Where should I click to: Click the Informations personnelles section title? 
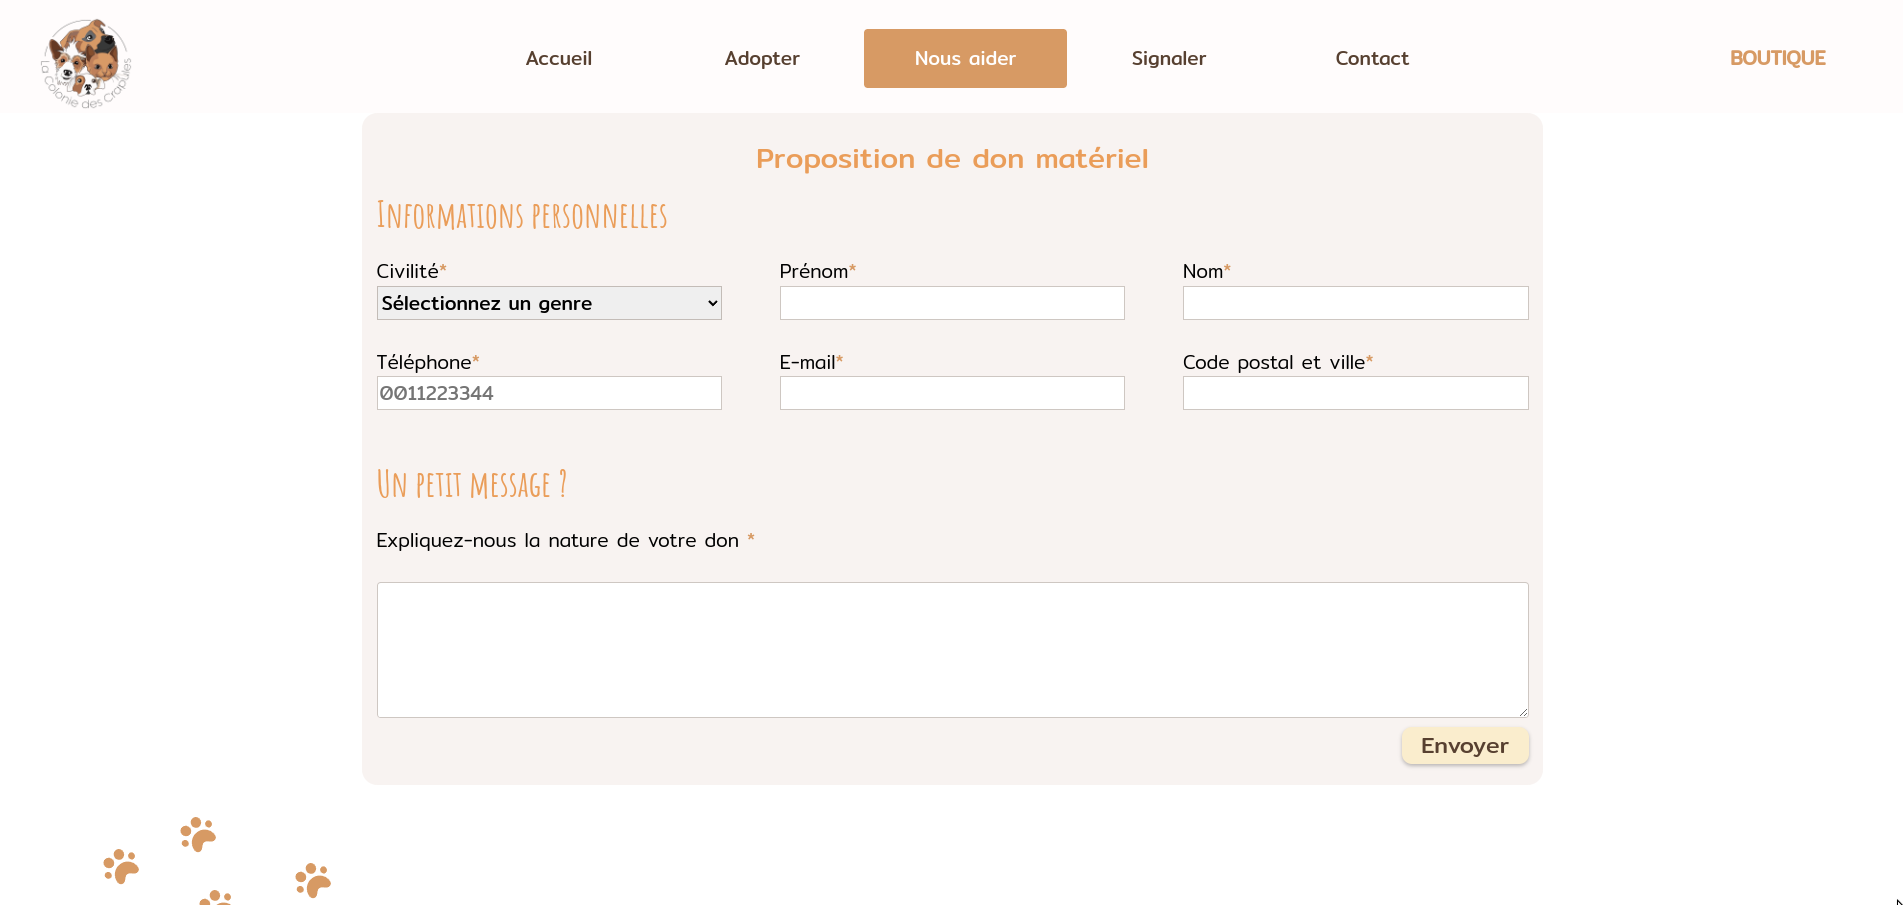tap(521, 216)
